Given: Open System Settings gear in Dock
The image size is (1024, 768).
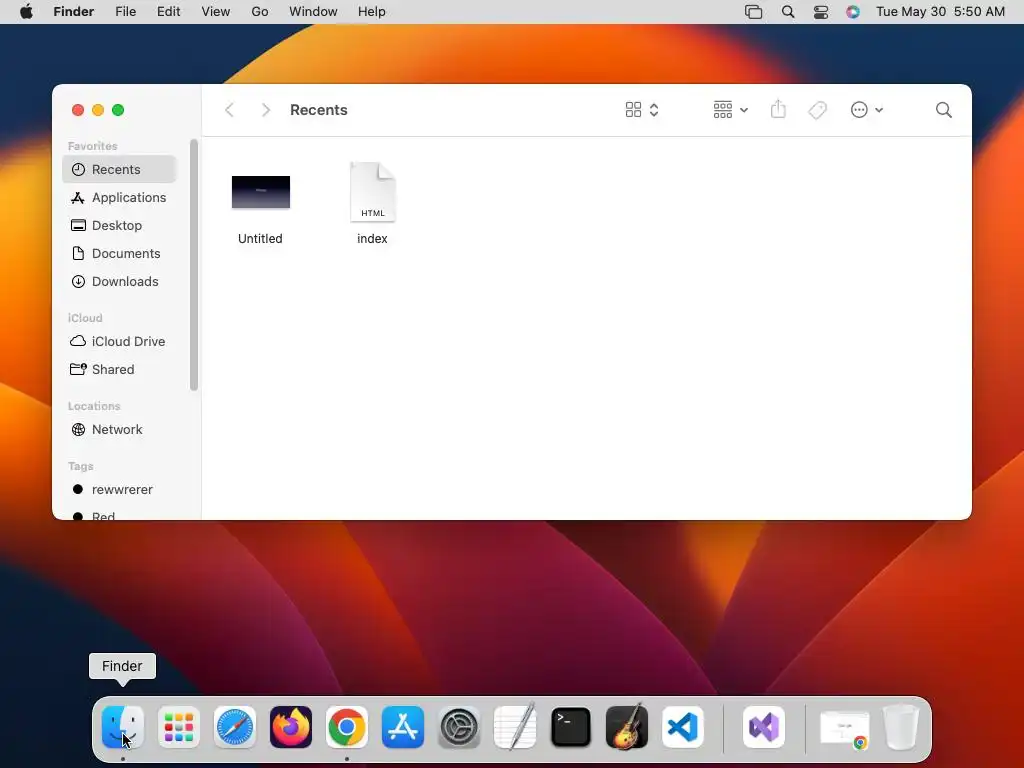Looking at the screenshot, I should tap(459, 727).
